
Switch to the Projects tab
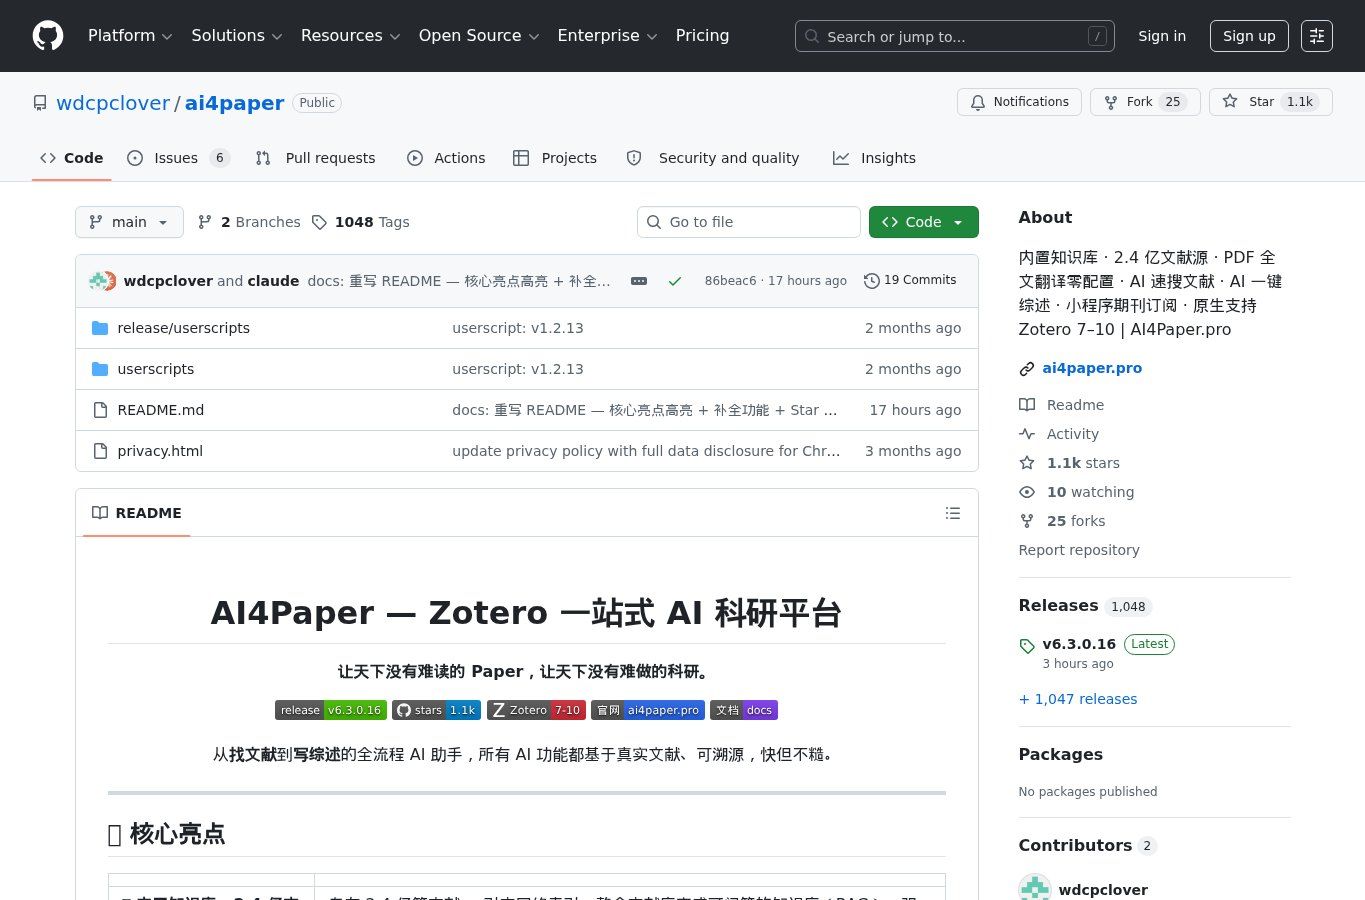pyautogui.click(x=555, y=158)
